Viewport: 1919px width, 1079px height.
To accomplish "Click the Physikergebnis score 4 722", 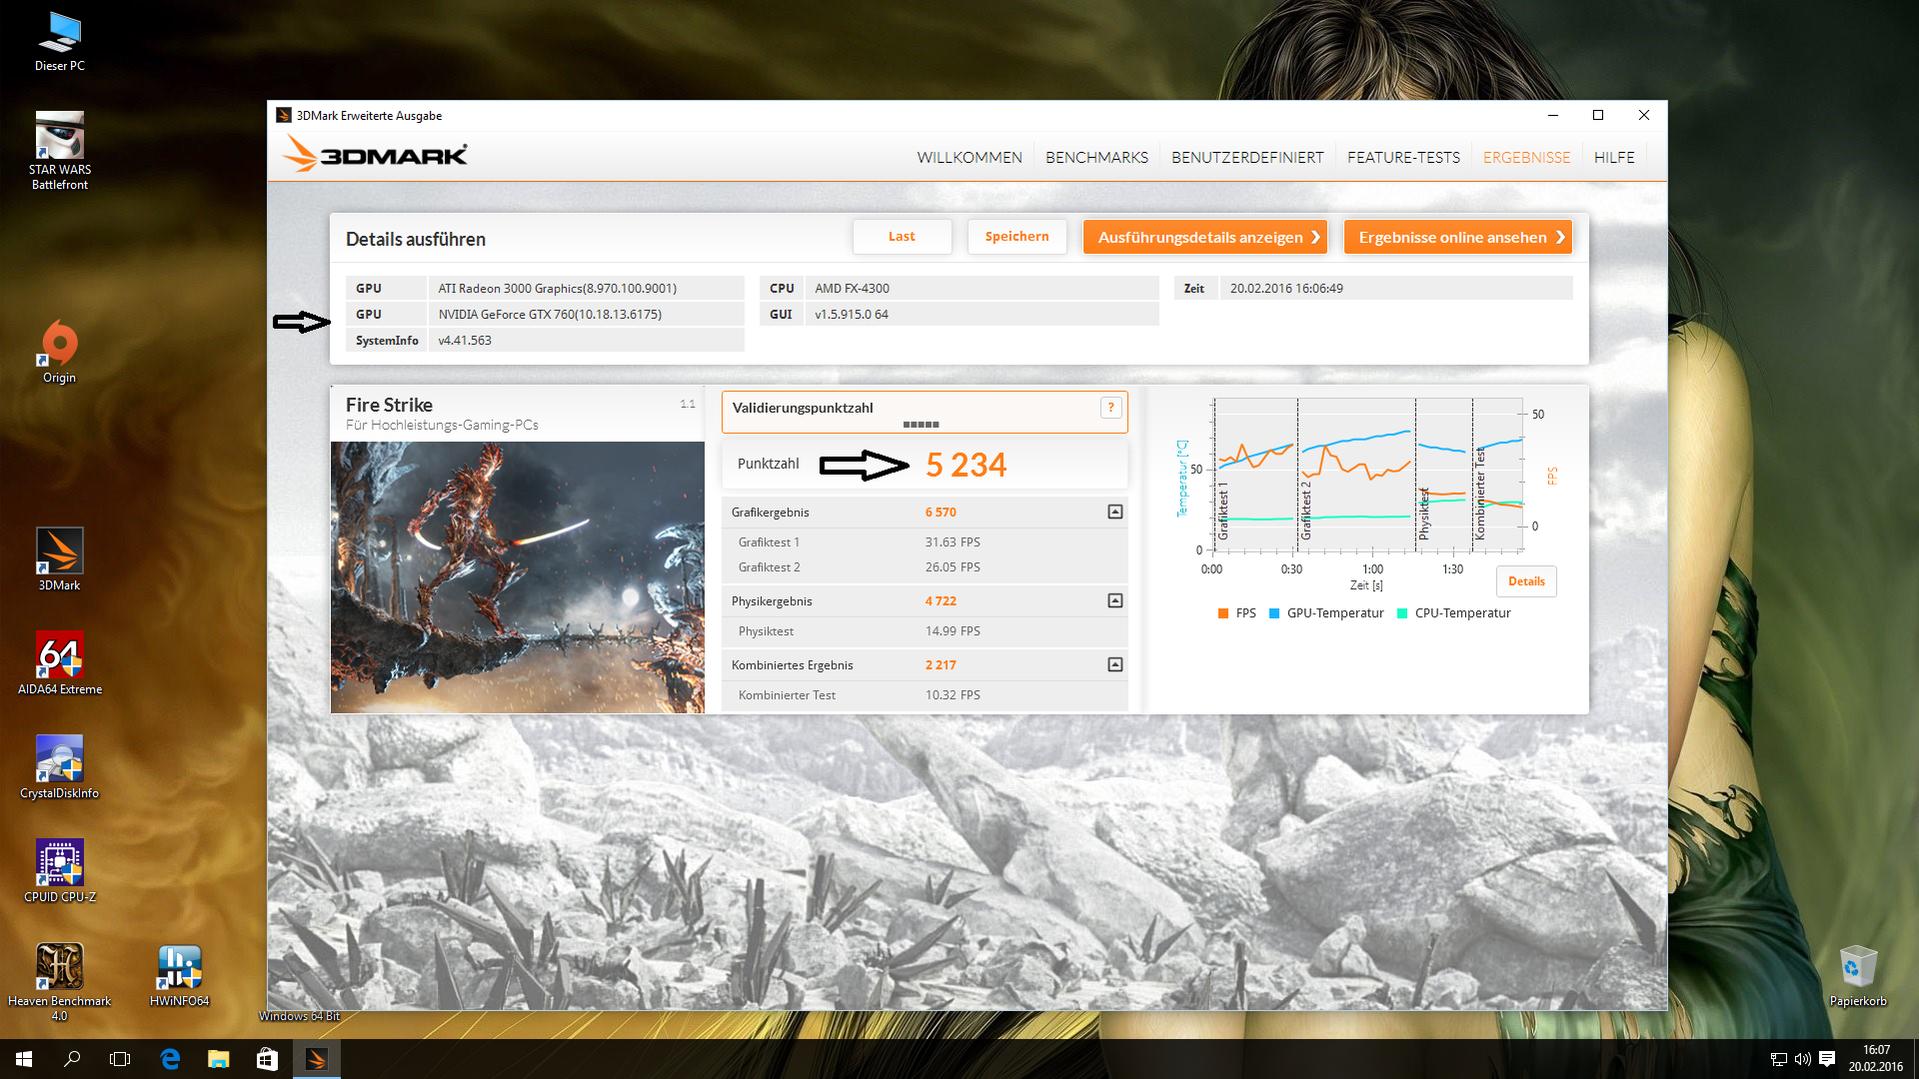I will coord(940,601).
